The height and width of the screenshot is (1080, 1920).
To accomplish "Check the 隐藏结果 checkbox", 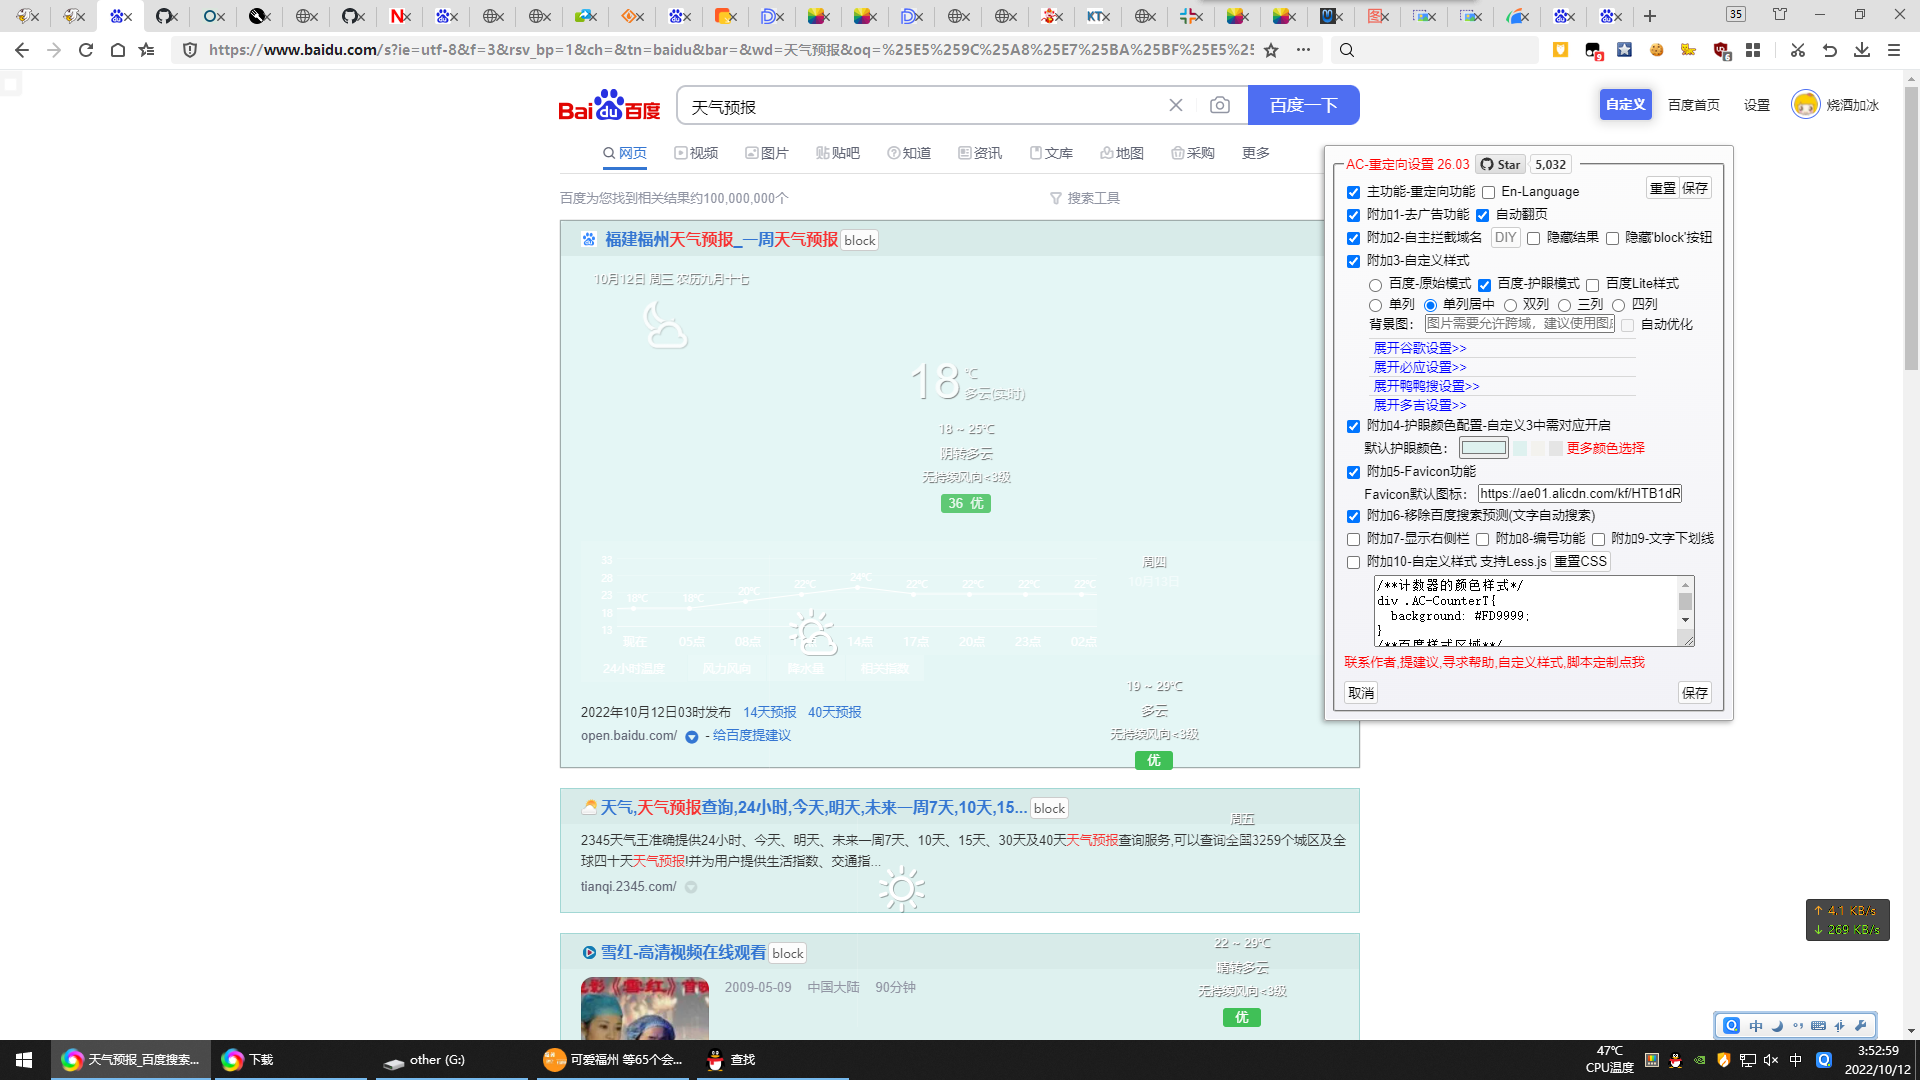I will coord(1534,238).
